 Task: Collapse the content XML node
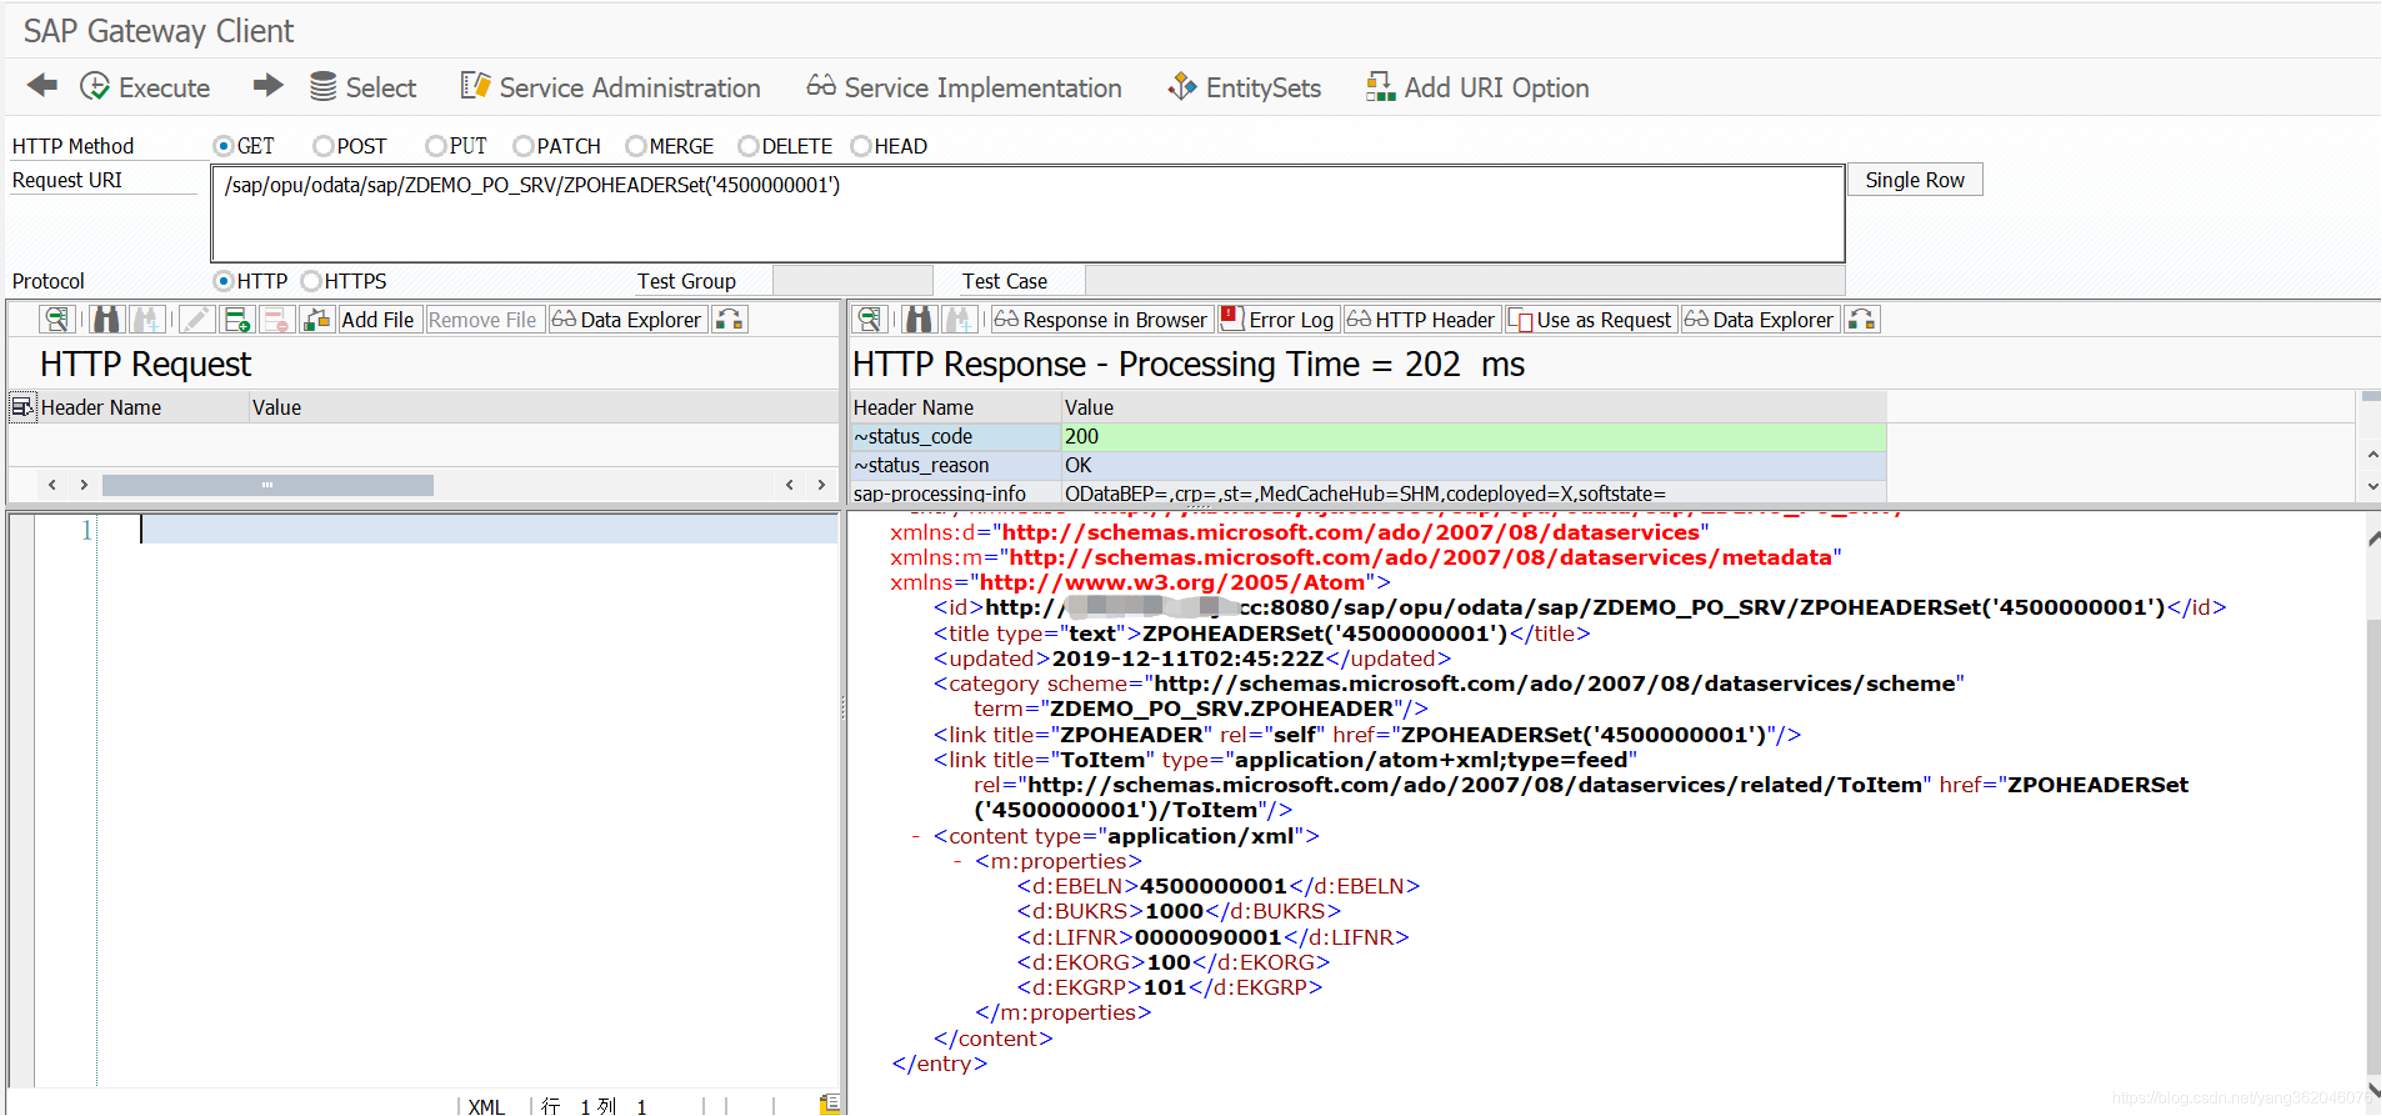tap(915, 836)
